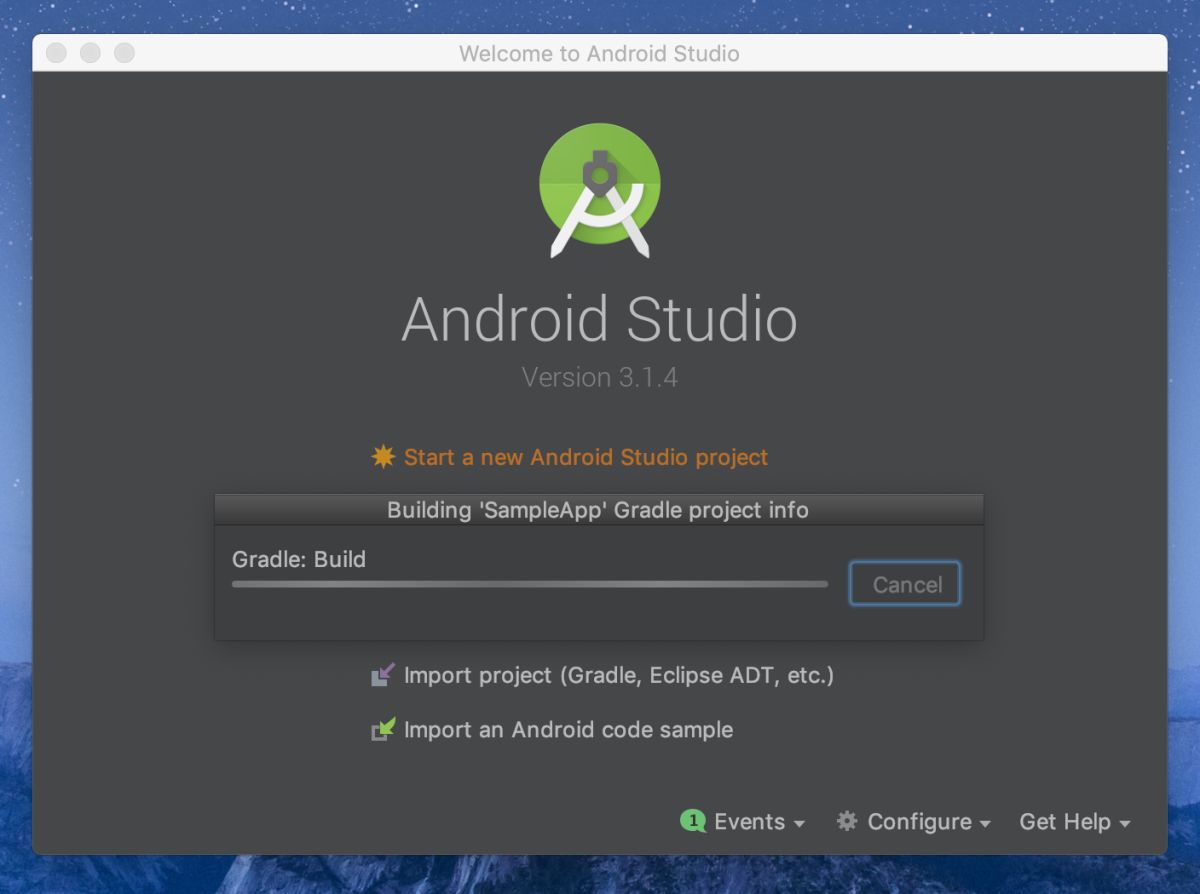This screenshot has width=1200, height=894.
Task: Click the purple-arrow Import project icon
Action: click(x=383, y=675)
